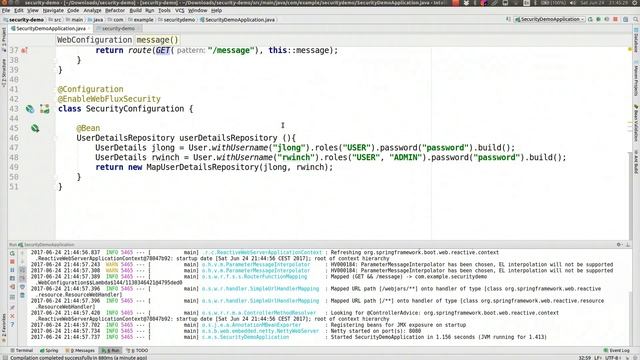640x360 pixels.
Task: Click the make project build icon
Action: tap(508, 19)
